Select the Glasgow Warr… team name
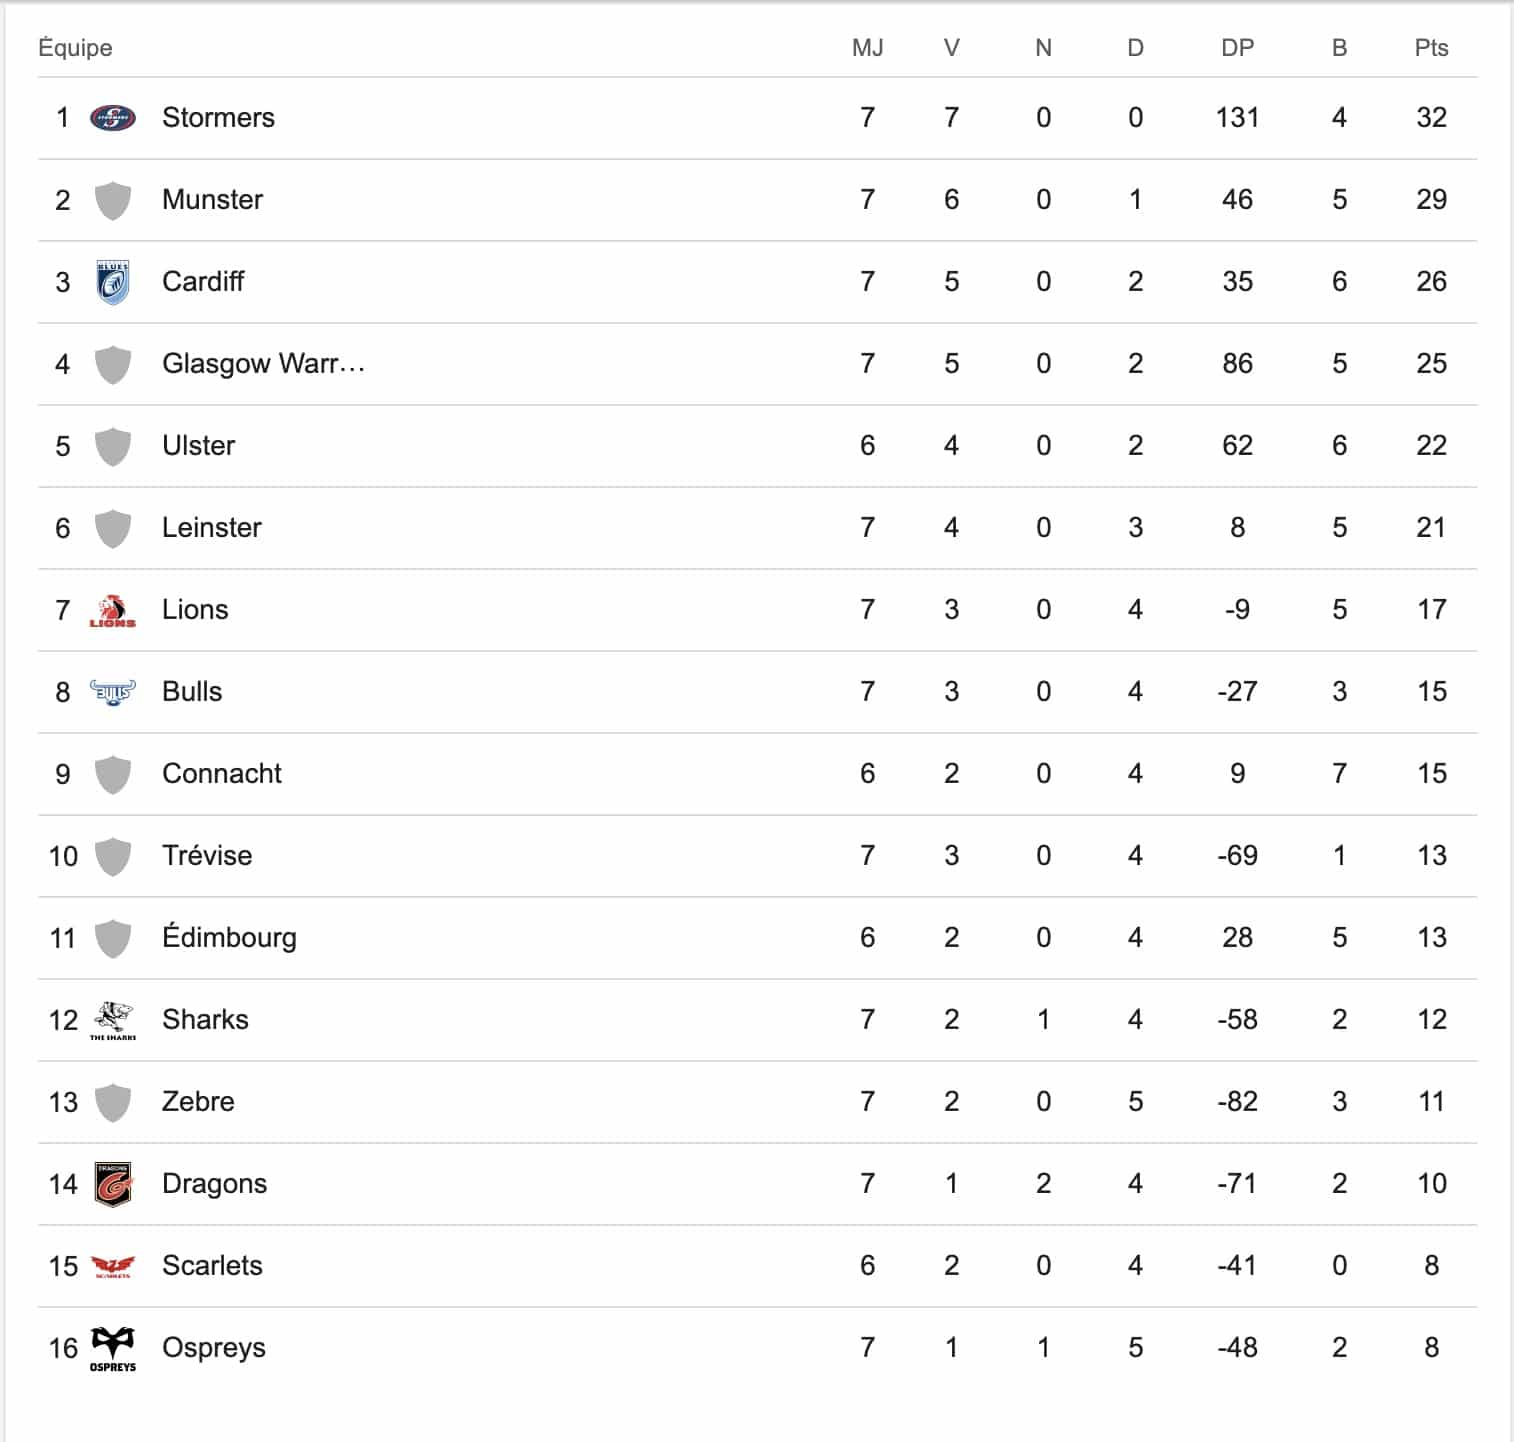 tap(263, 364)
